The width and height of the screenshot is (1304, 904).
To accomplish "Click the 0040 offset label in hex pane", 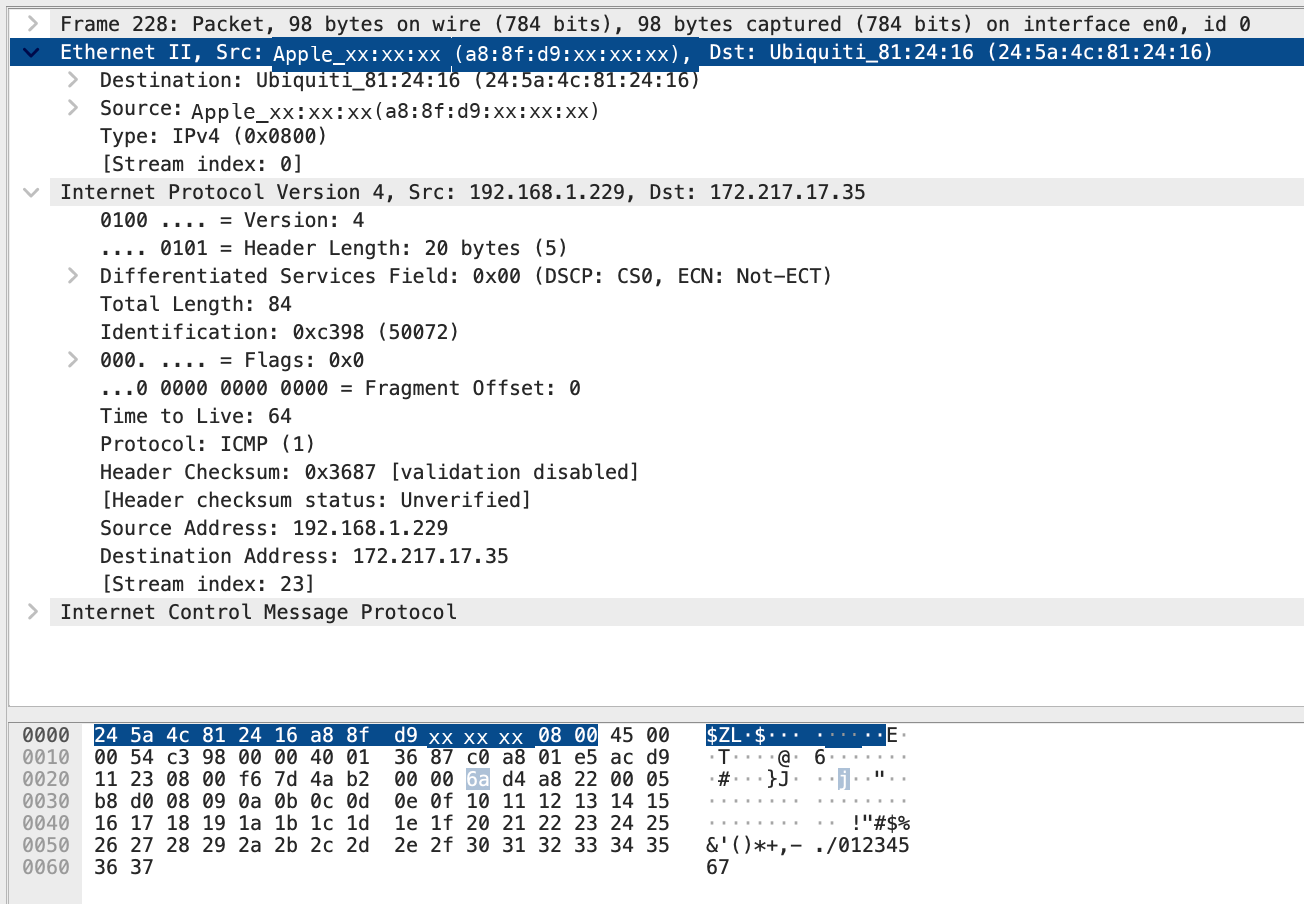I will click(46, 824).
